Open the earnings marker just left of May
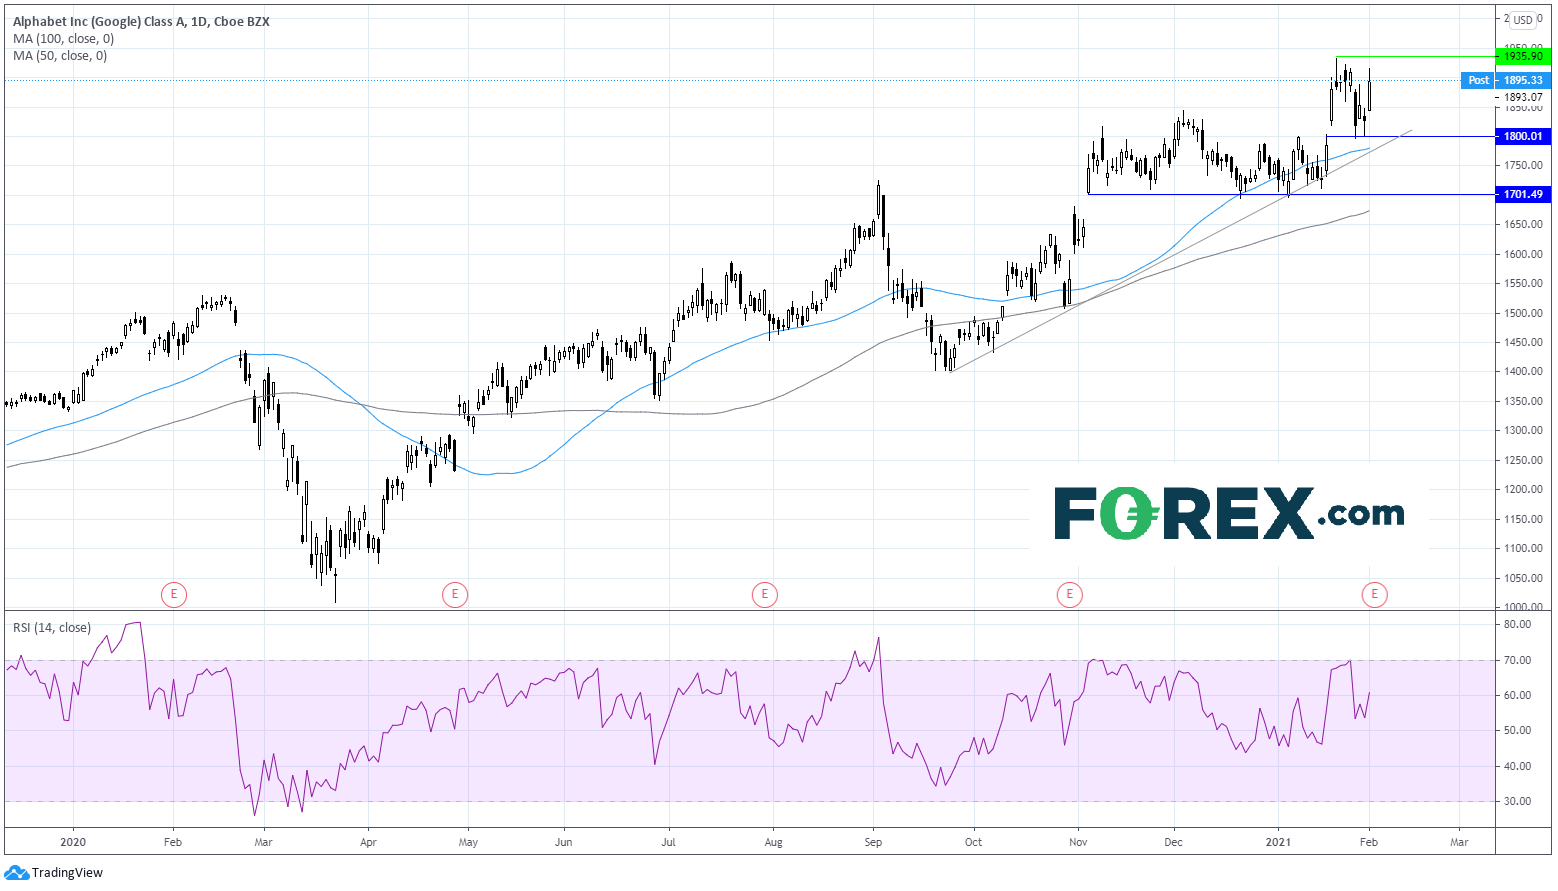1558x891 pixels. pos(454,595)
